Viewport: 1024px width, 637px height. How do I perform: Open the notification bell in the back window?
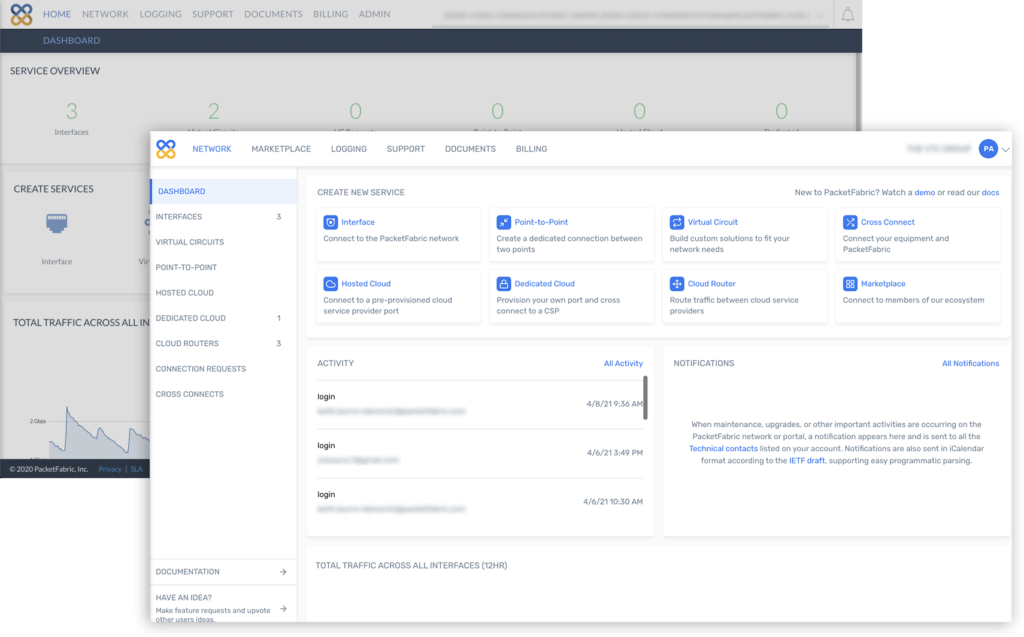pyautogui.click(x=847, y=14)
